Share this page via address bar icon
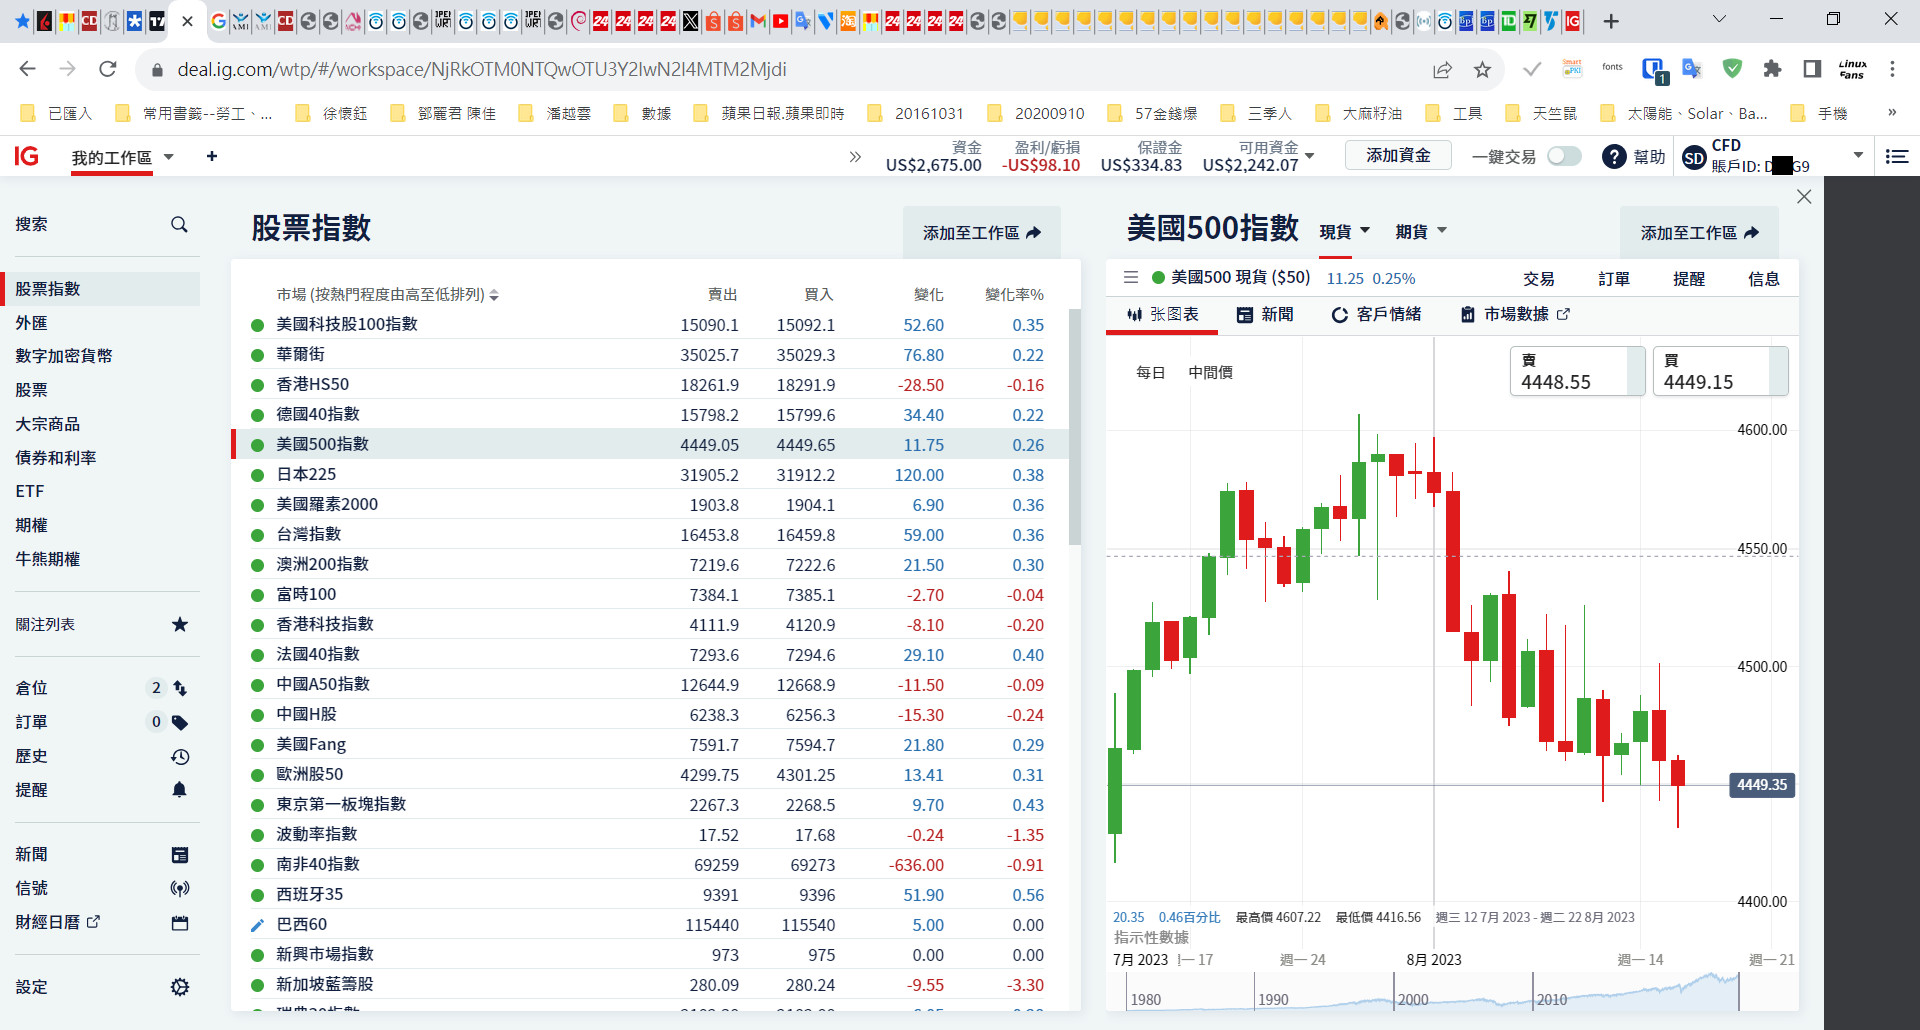 pos(1442,69)
